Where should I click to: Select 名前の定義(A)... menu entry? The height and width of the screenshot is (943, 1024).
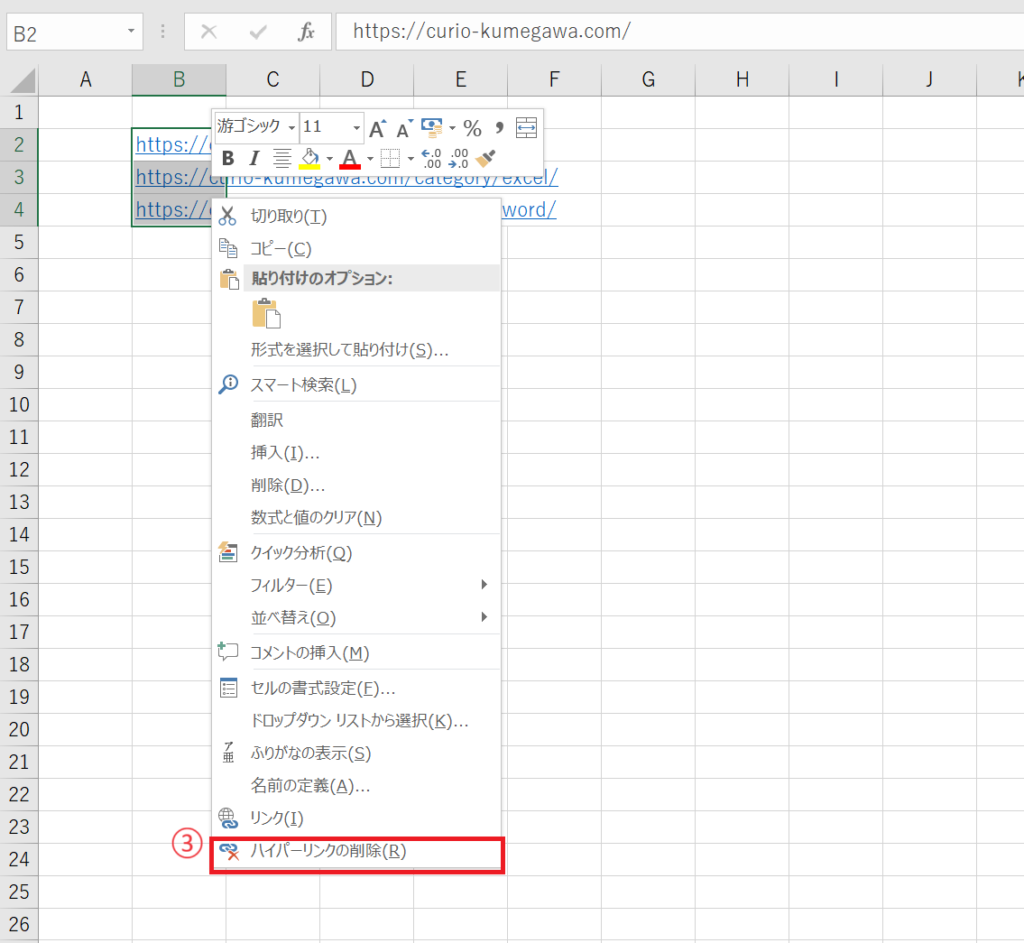coord(357,786)
